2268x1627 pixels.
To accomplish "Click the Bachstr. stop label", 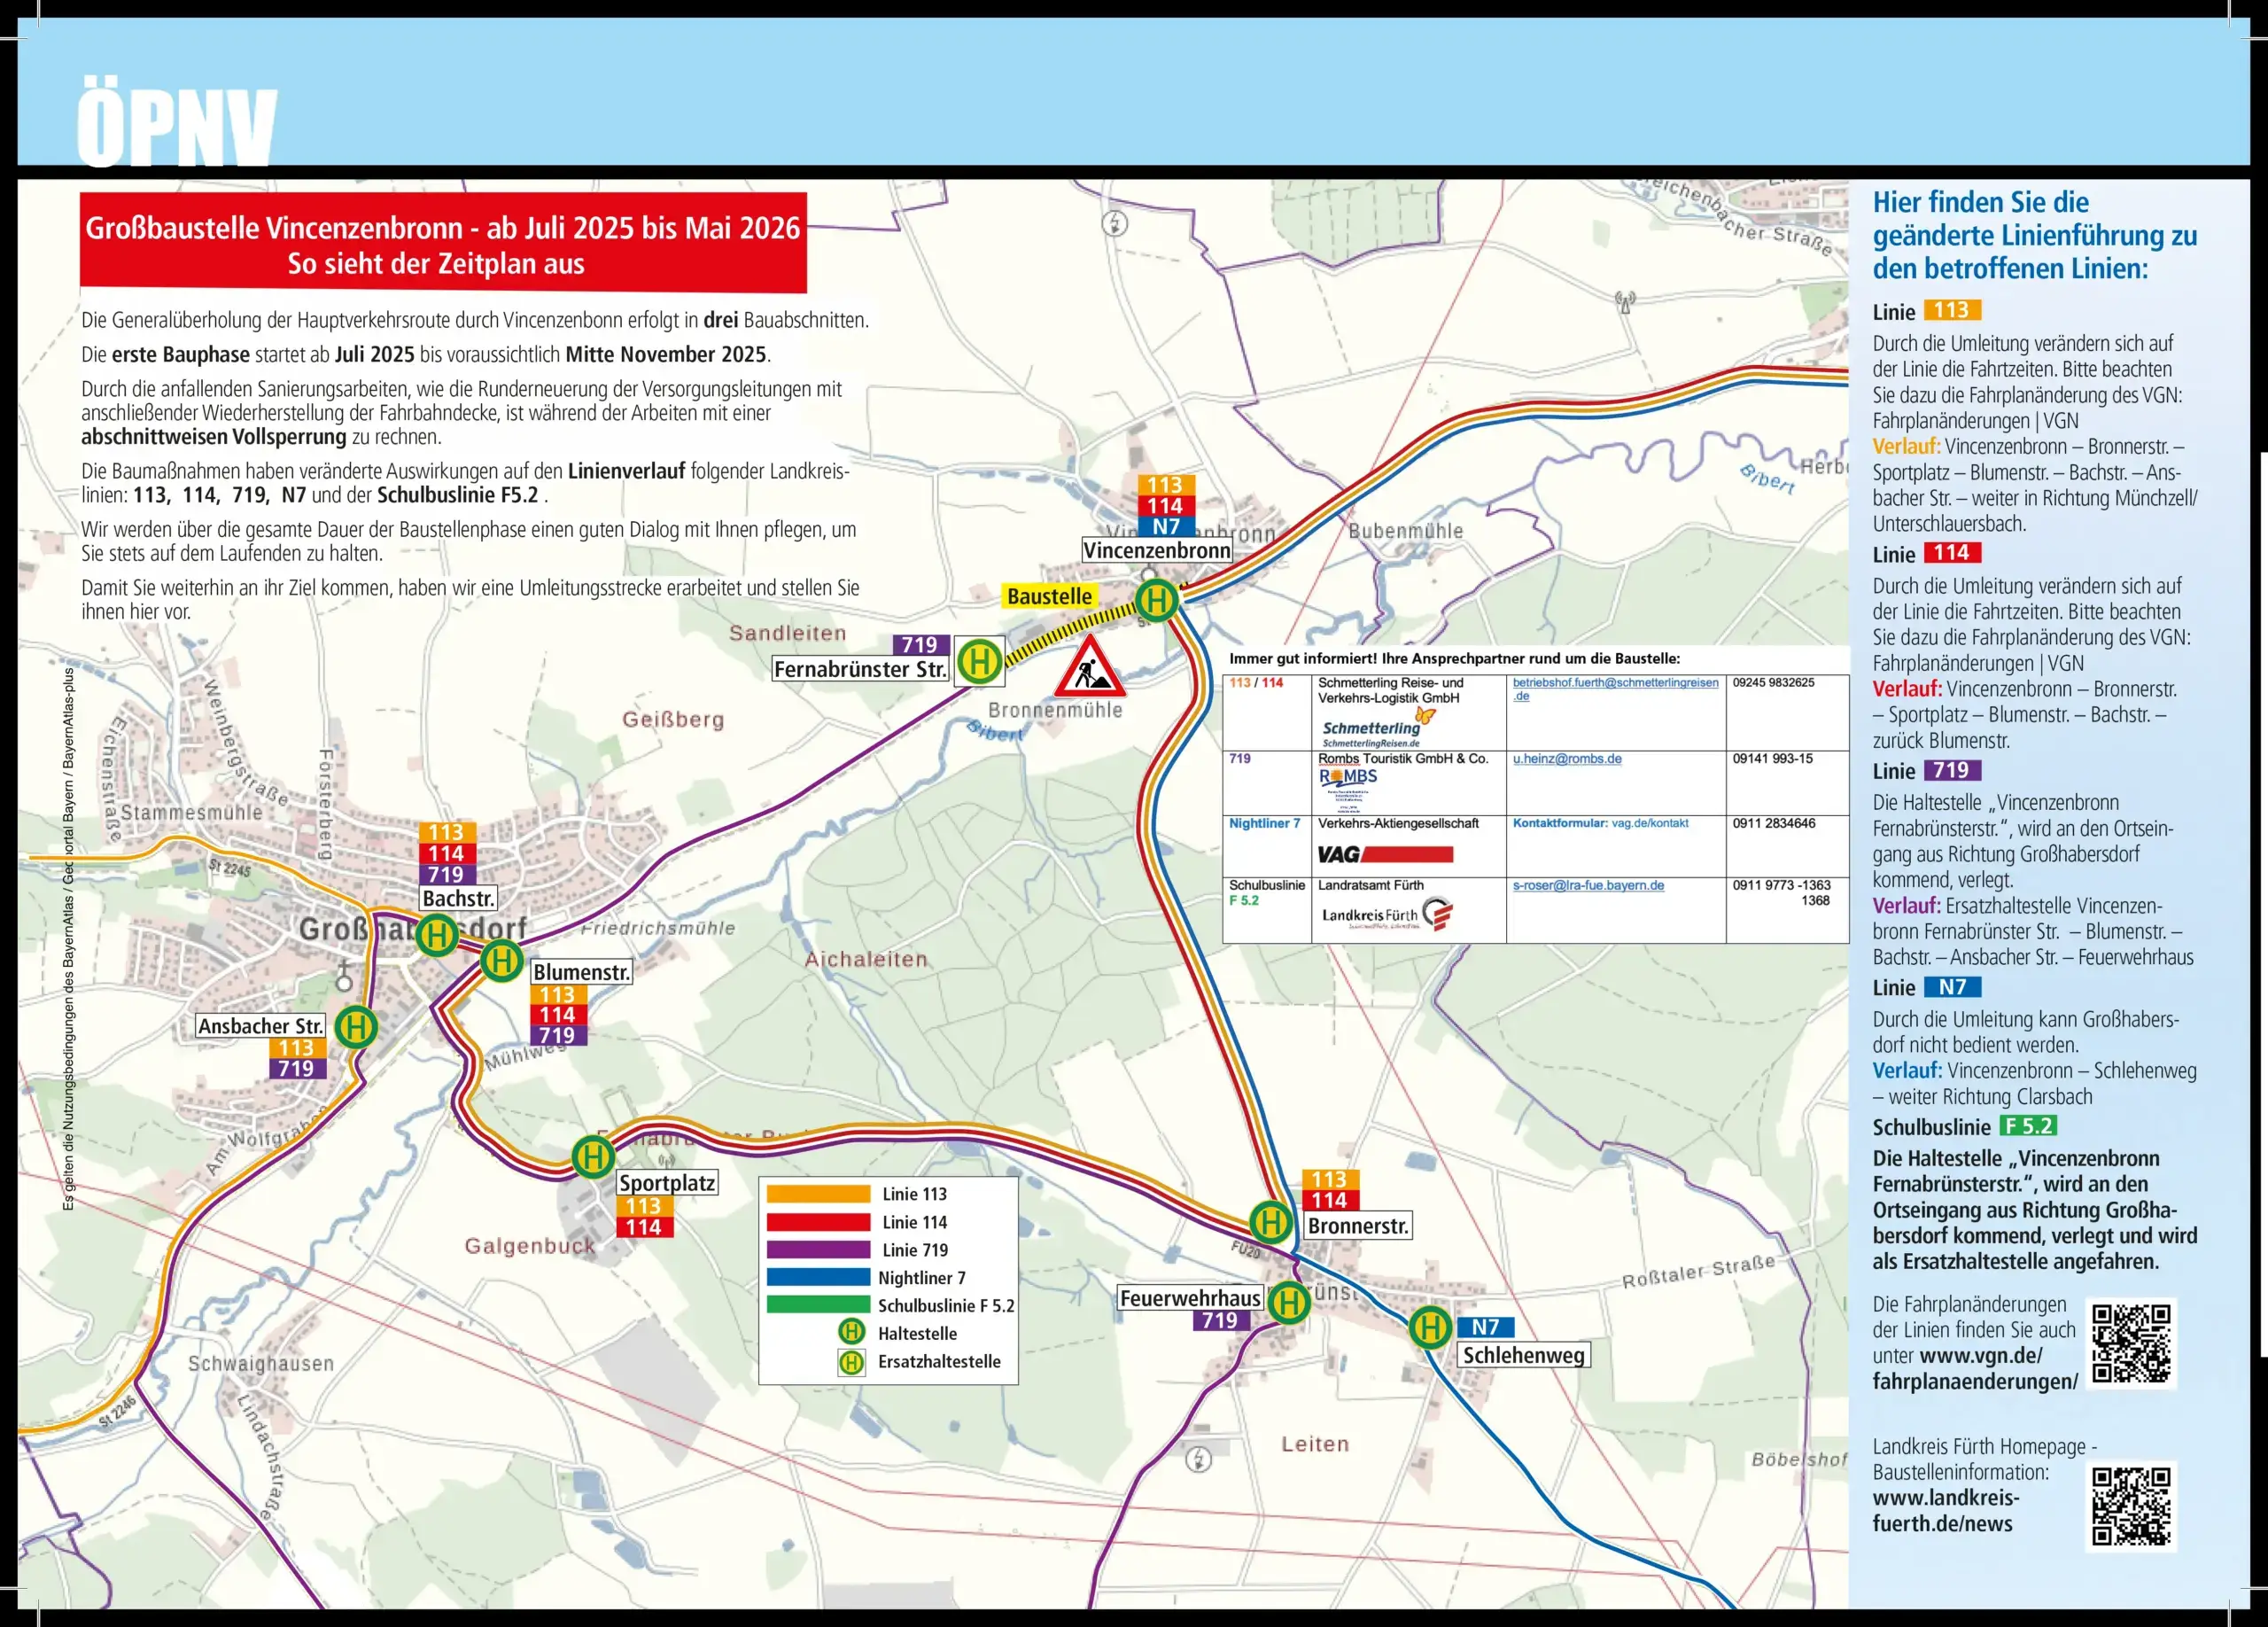I will click(458, 898).
